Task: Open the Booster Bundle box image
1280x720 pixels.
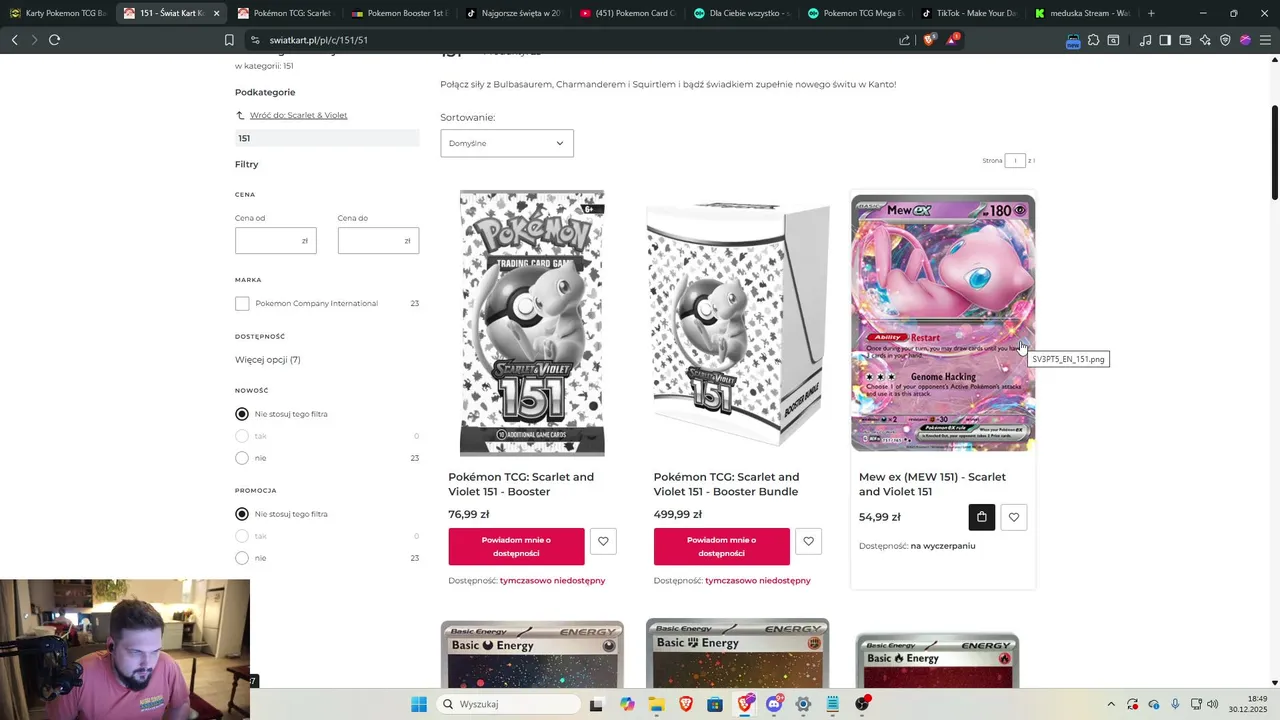Action: point(738,323)
